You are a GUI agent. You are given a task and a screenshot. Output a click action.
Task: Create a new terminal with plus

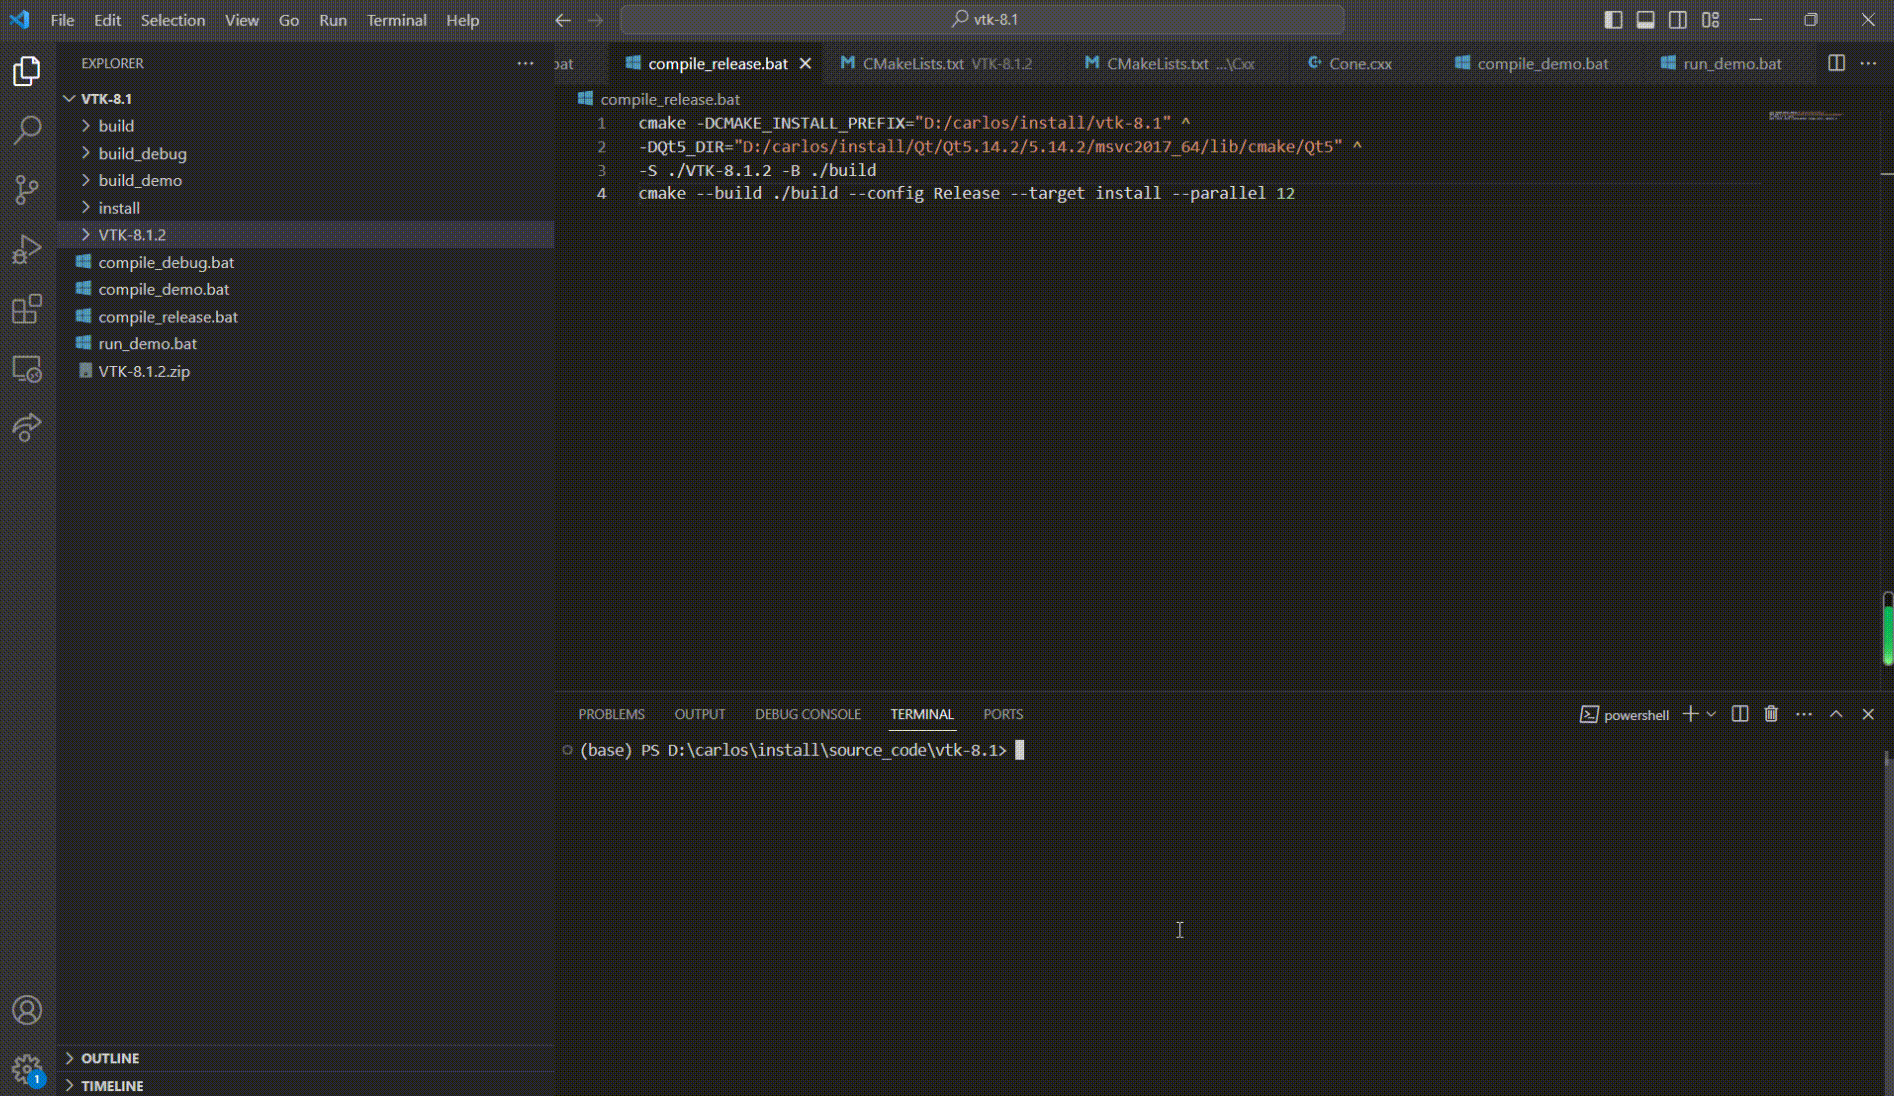coord(1690,714)
